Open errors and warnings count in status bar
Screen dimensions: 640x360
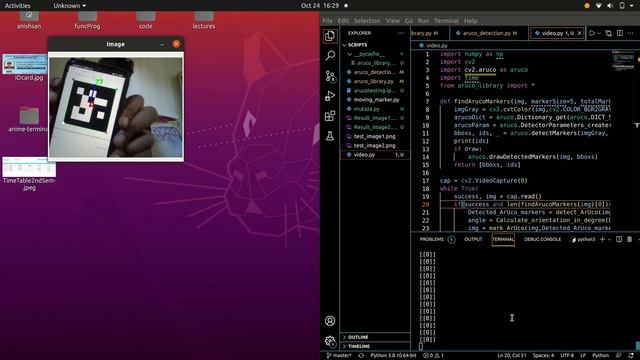(433, 356)
